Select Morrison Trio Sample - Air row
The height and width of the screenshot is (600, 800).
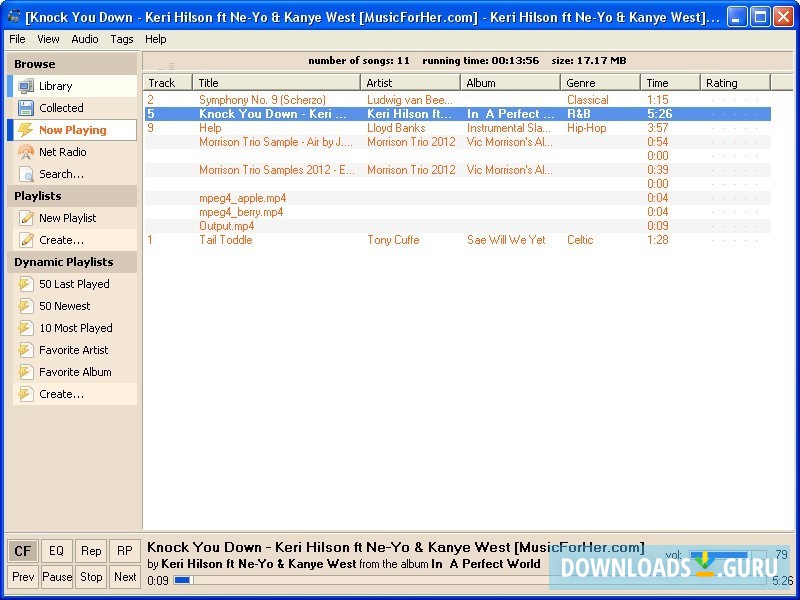pyautogui.click(x=458, y=142)
